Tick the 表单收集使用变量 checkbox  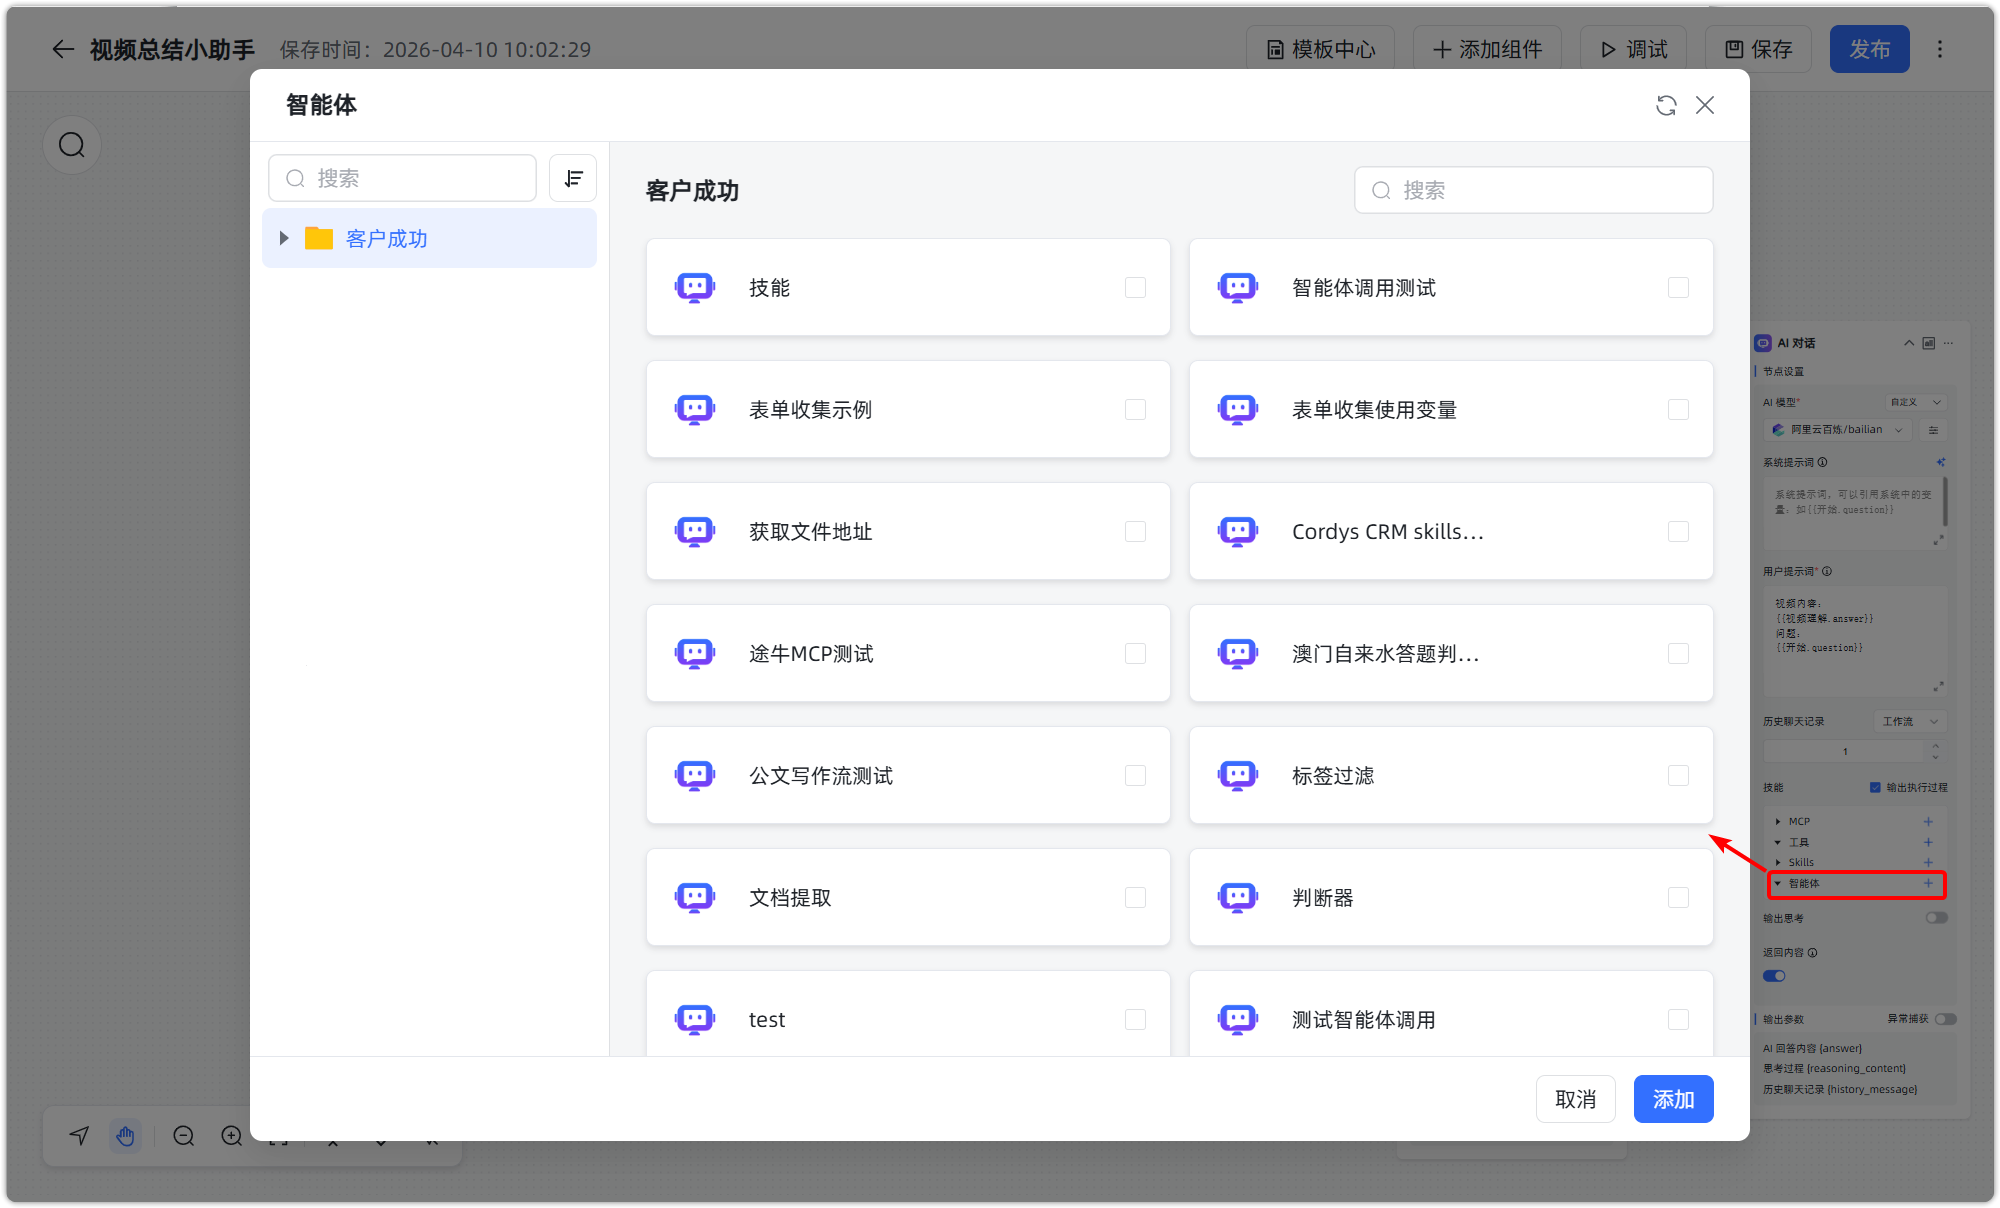(1678, 410)
